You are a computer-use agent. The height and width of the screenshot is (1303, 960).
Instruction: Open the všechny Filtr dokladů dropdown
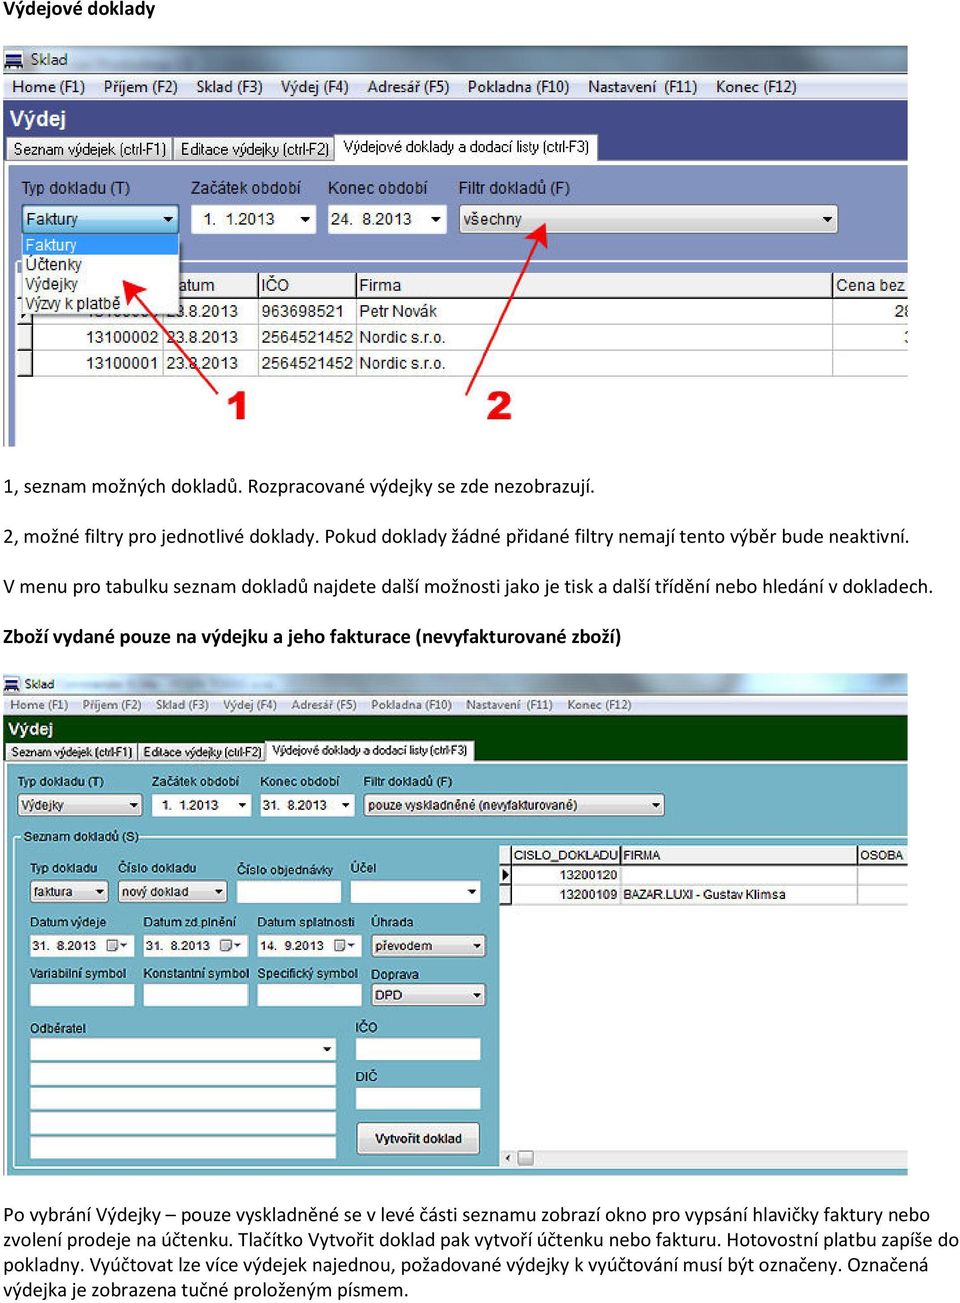click(x=648, y=219)
